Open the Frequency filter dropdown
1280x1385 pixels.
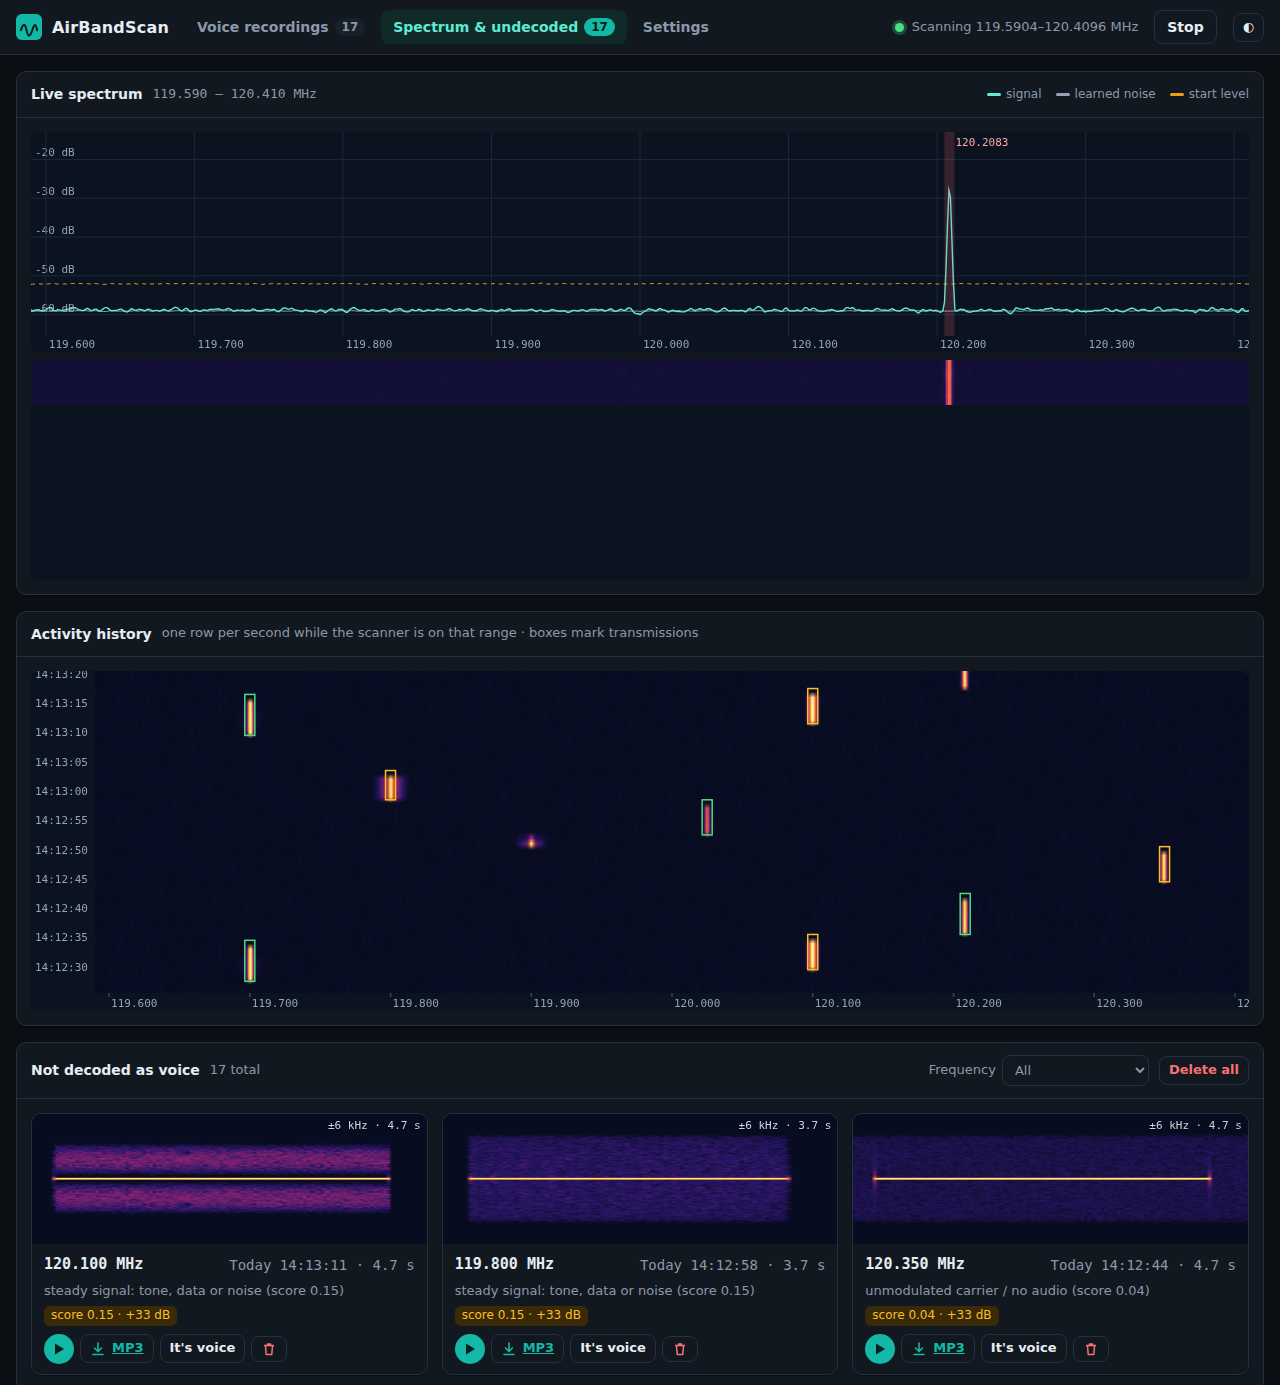(x=1076, y=1070)
